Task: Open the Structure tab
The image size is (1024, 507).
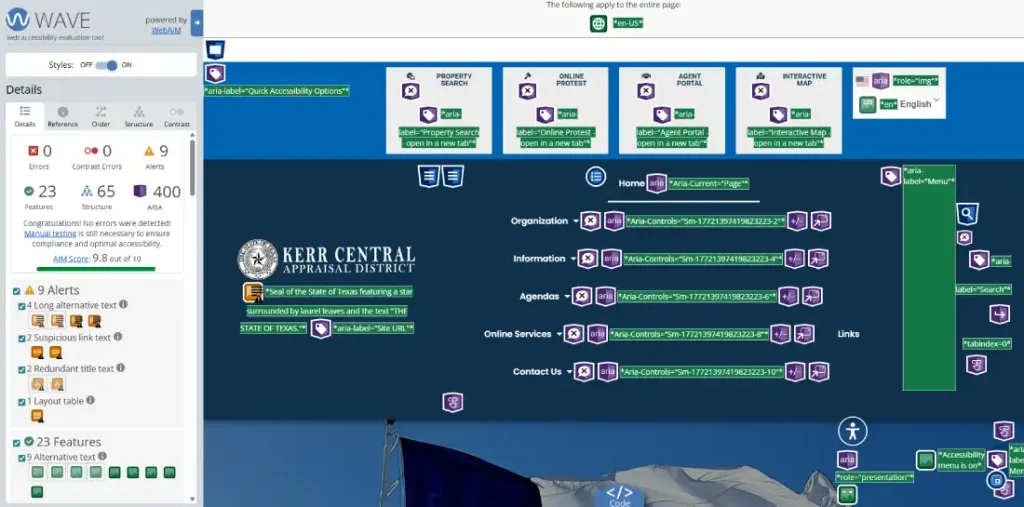Action: [138, 116]
